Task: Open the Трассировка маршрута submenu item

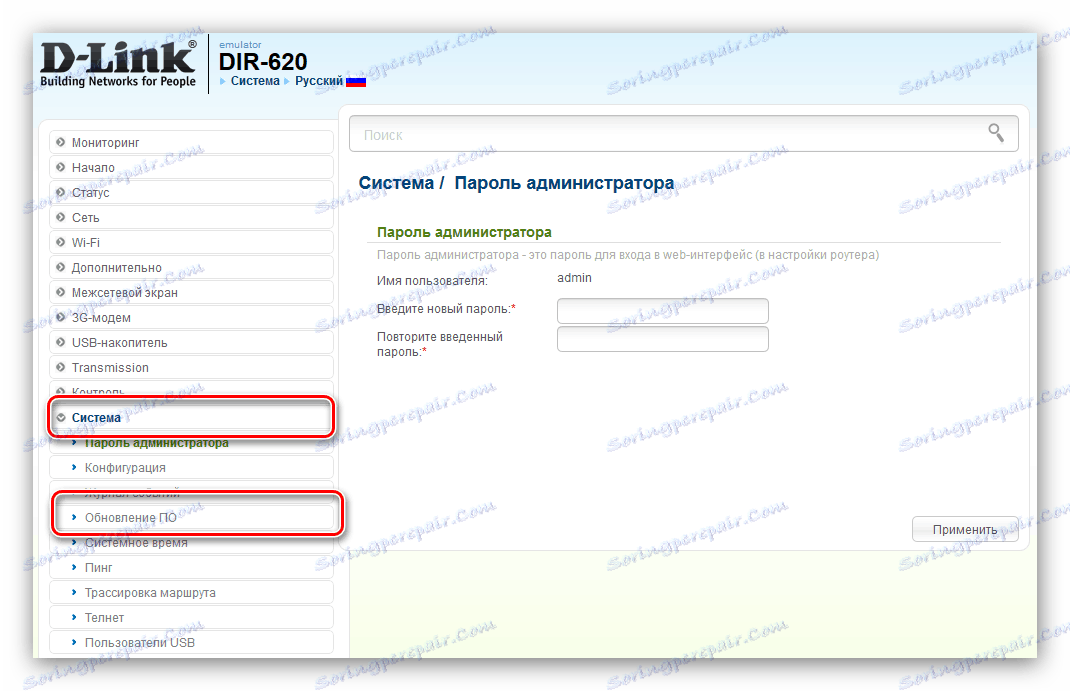Action: [191, 592]
